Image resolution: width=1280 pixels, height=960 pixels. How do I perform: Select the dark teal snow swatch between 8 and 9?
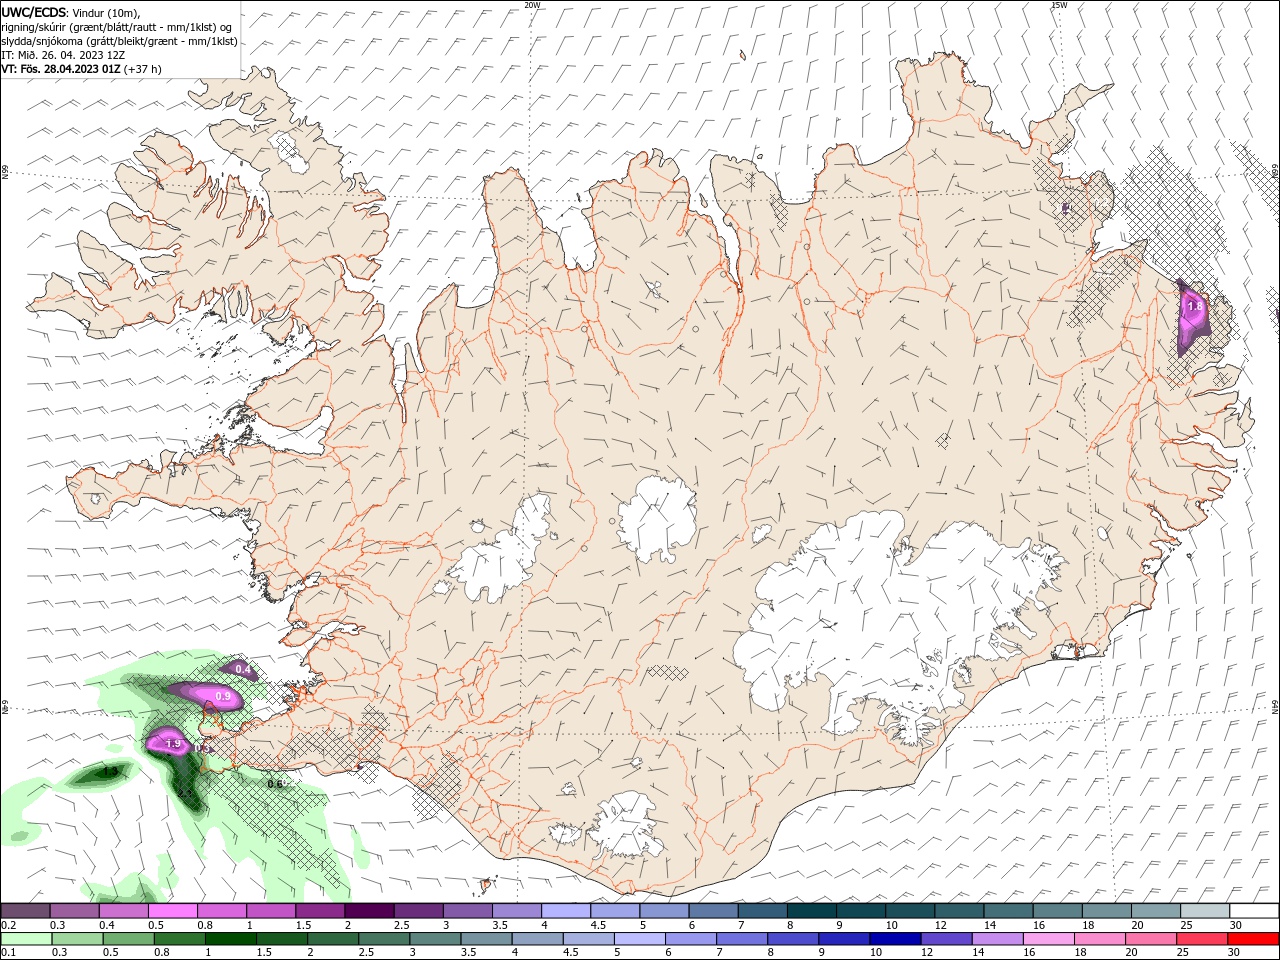(812, 911)
